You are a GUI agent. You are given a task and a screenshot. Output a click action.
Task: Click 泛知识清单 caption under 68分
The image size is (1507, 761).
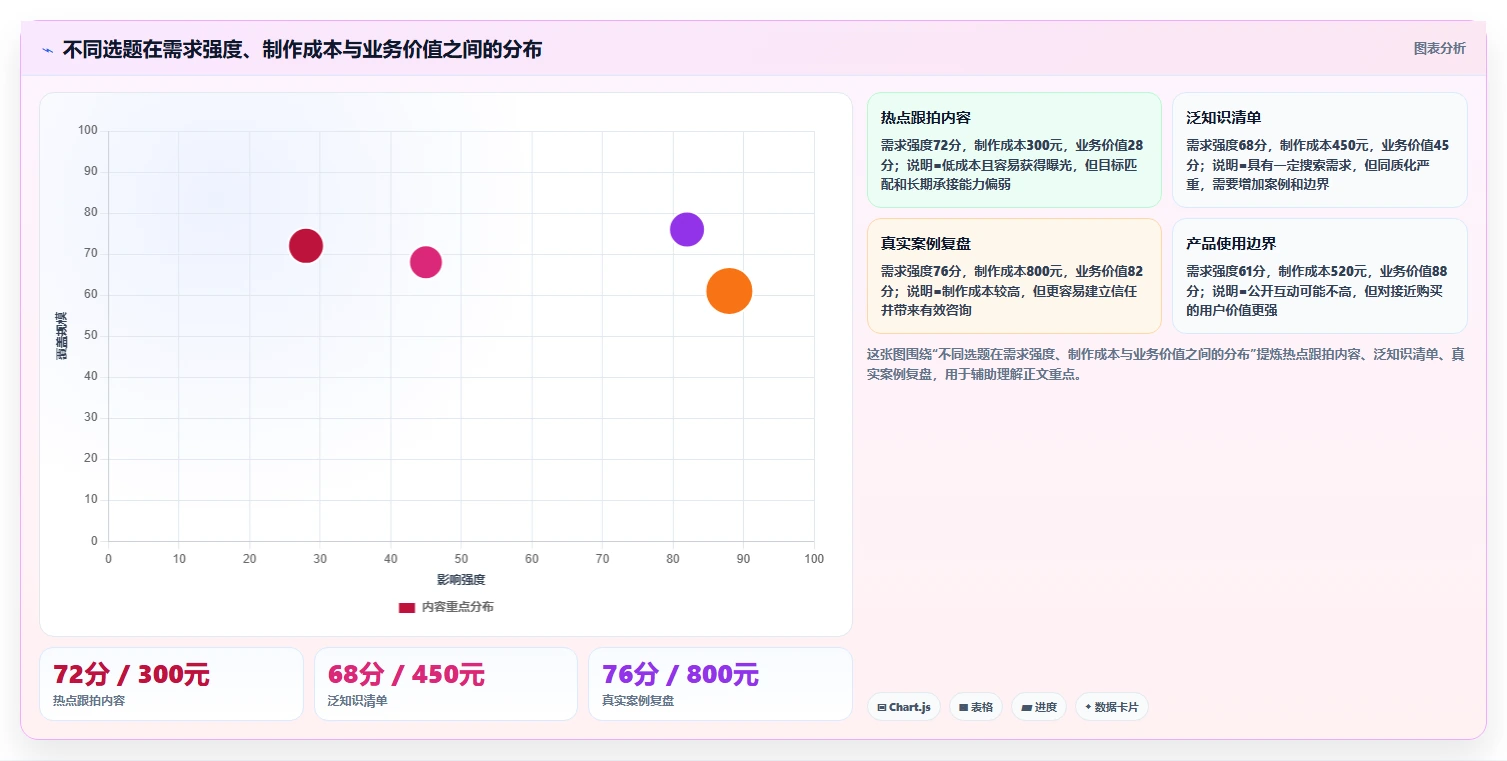358,701
